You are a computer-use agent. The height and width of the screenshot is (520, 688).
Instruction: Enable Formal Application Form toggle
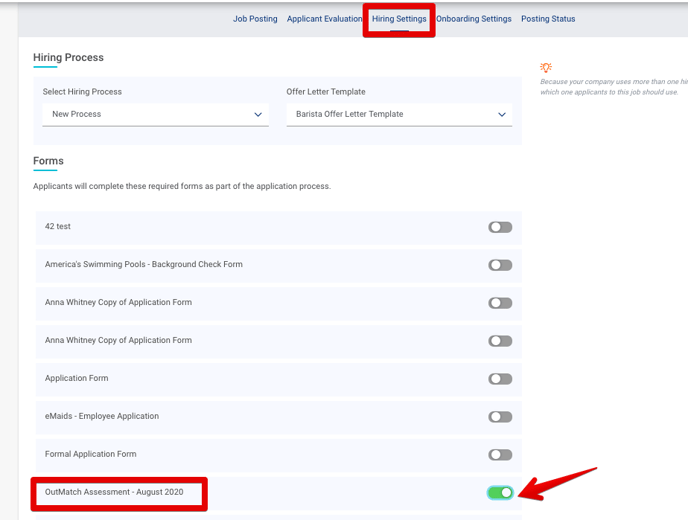click(500, 455)
